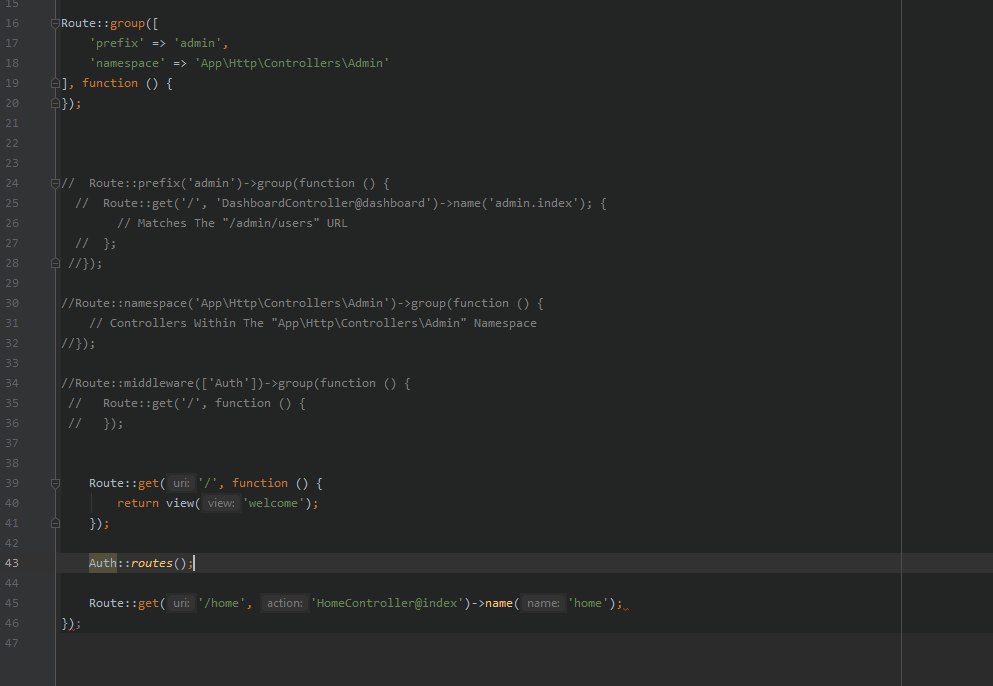This screenshot has height=686, width=993.
Task: Click the 'name' method call on line 45
Action: (498, 604)
